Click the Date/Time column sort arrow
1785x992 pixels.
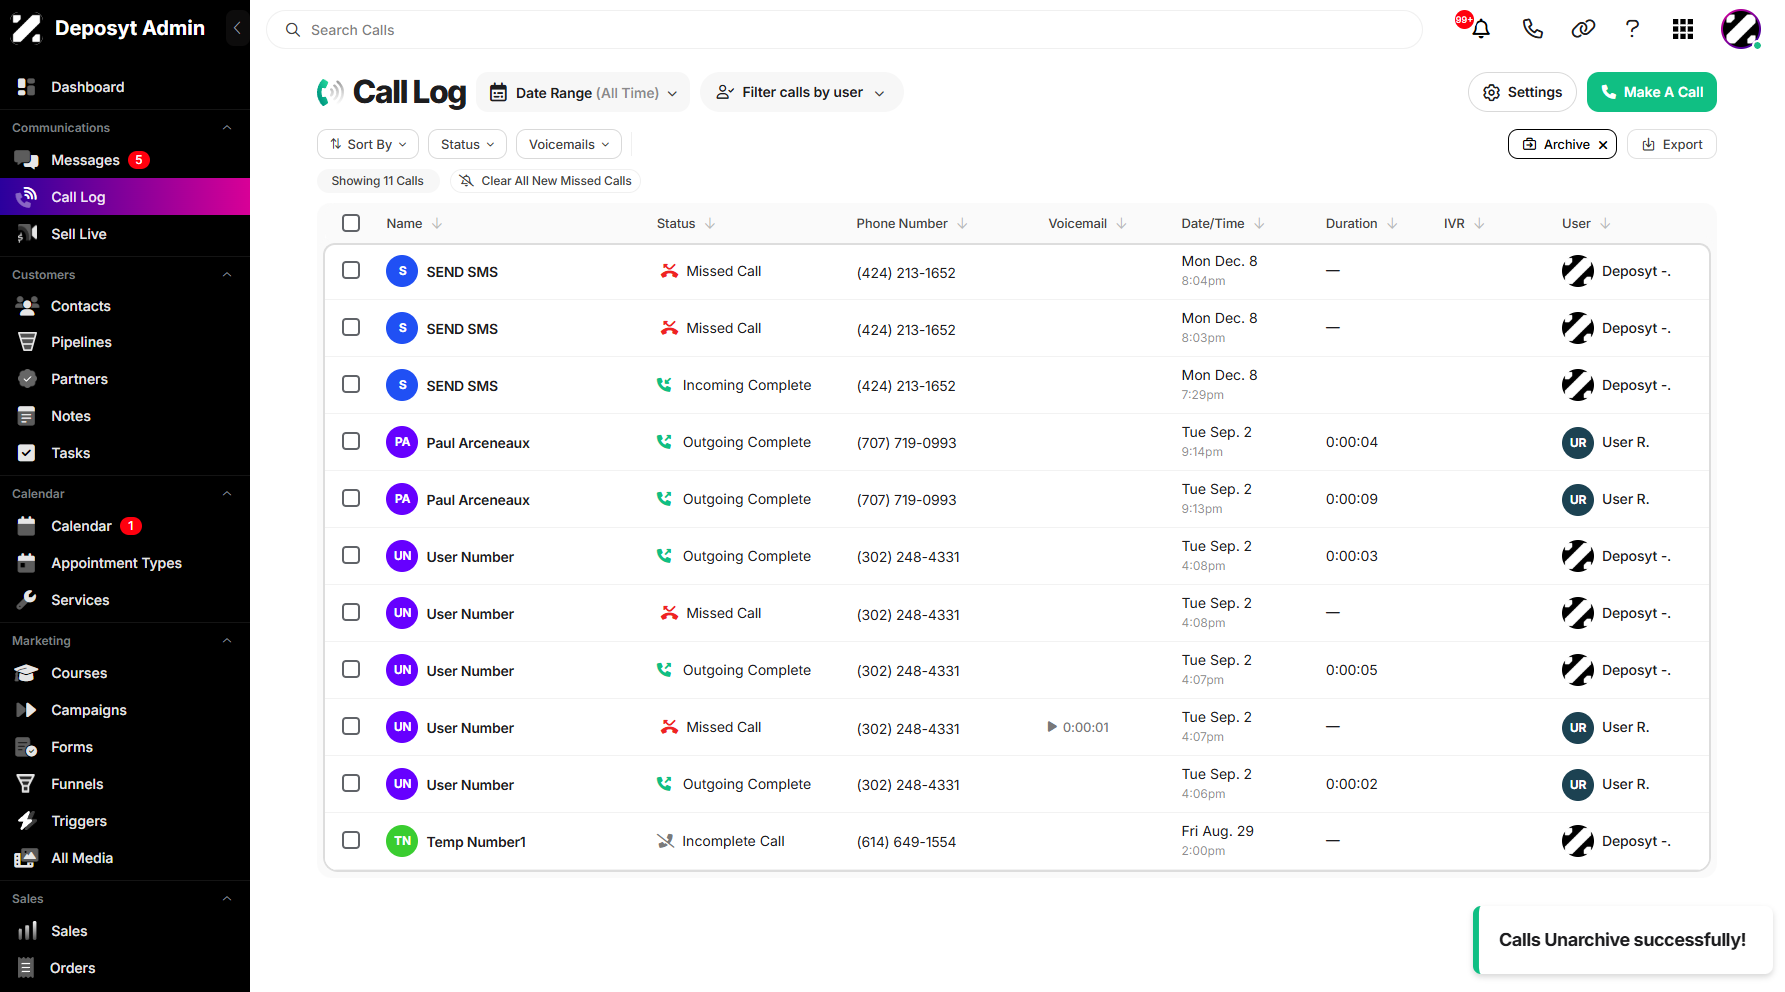click(x=1259, y=224)
